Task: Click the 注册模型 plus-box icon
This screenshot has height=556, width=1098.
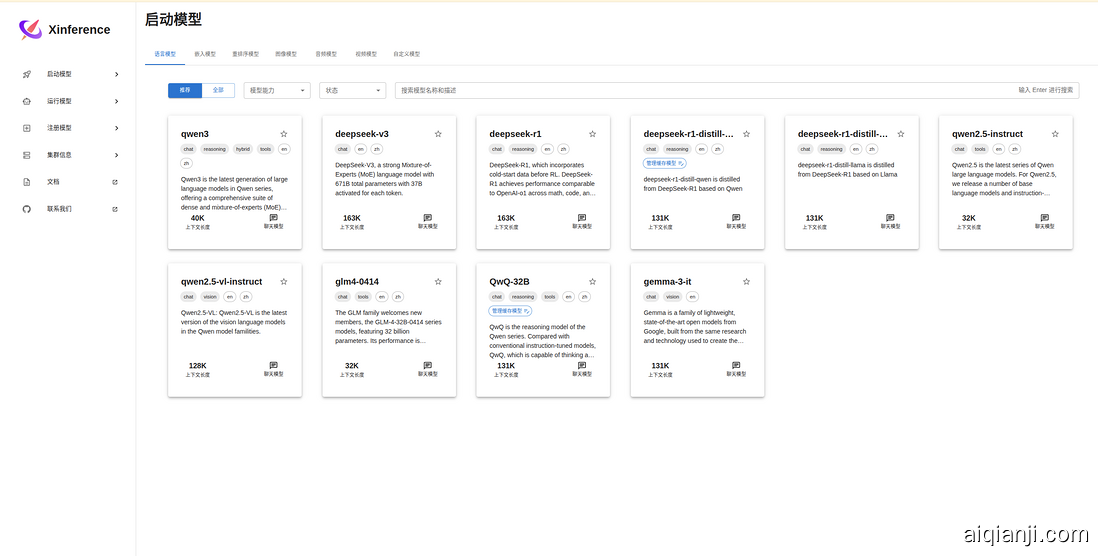Action: [26, 128]
